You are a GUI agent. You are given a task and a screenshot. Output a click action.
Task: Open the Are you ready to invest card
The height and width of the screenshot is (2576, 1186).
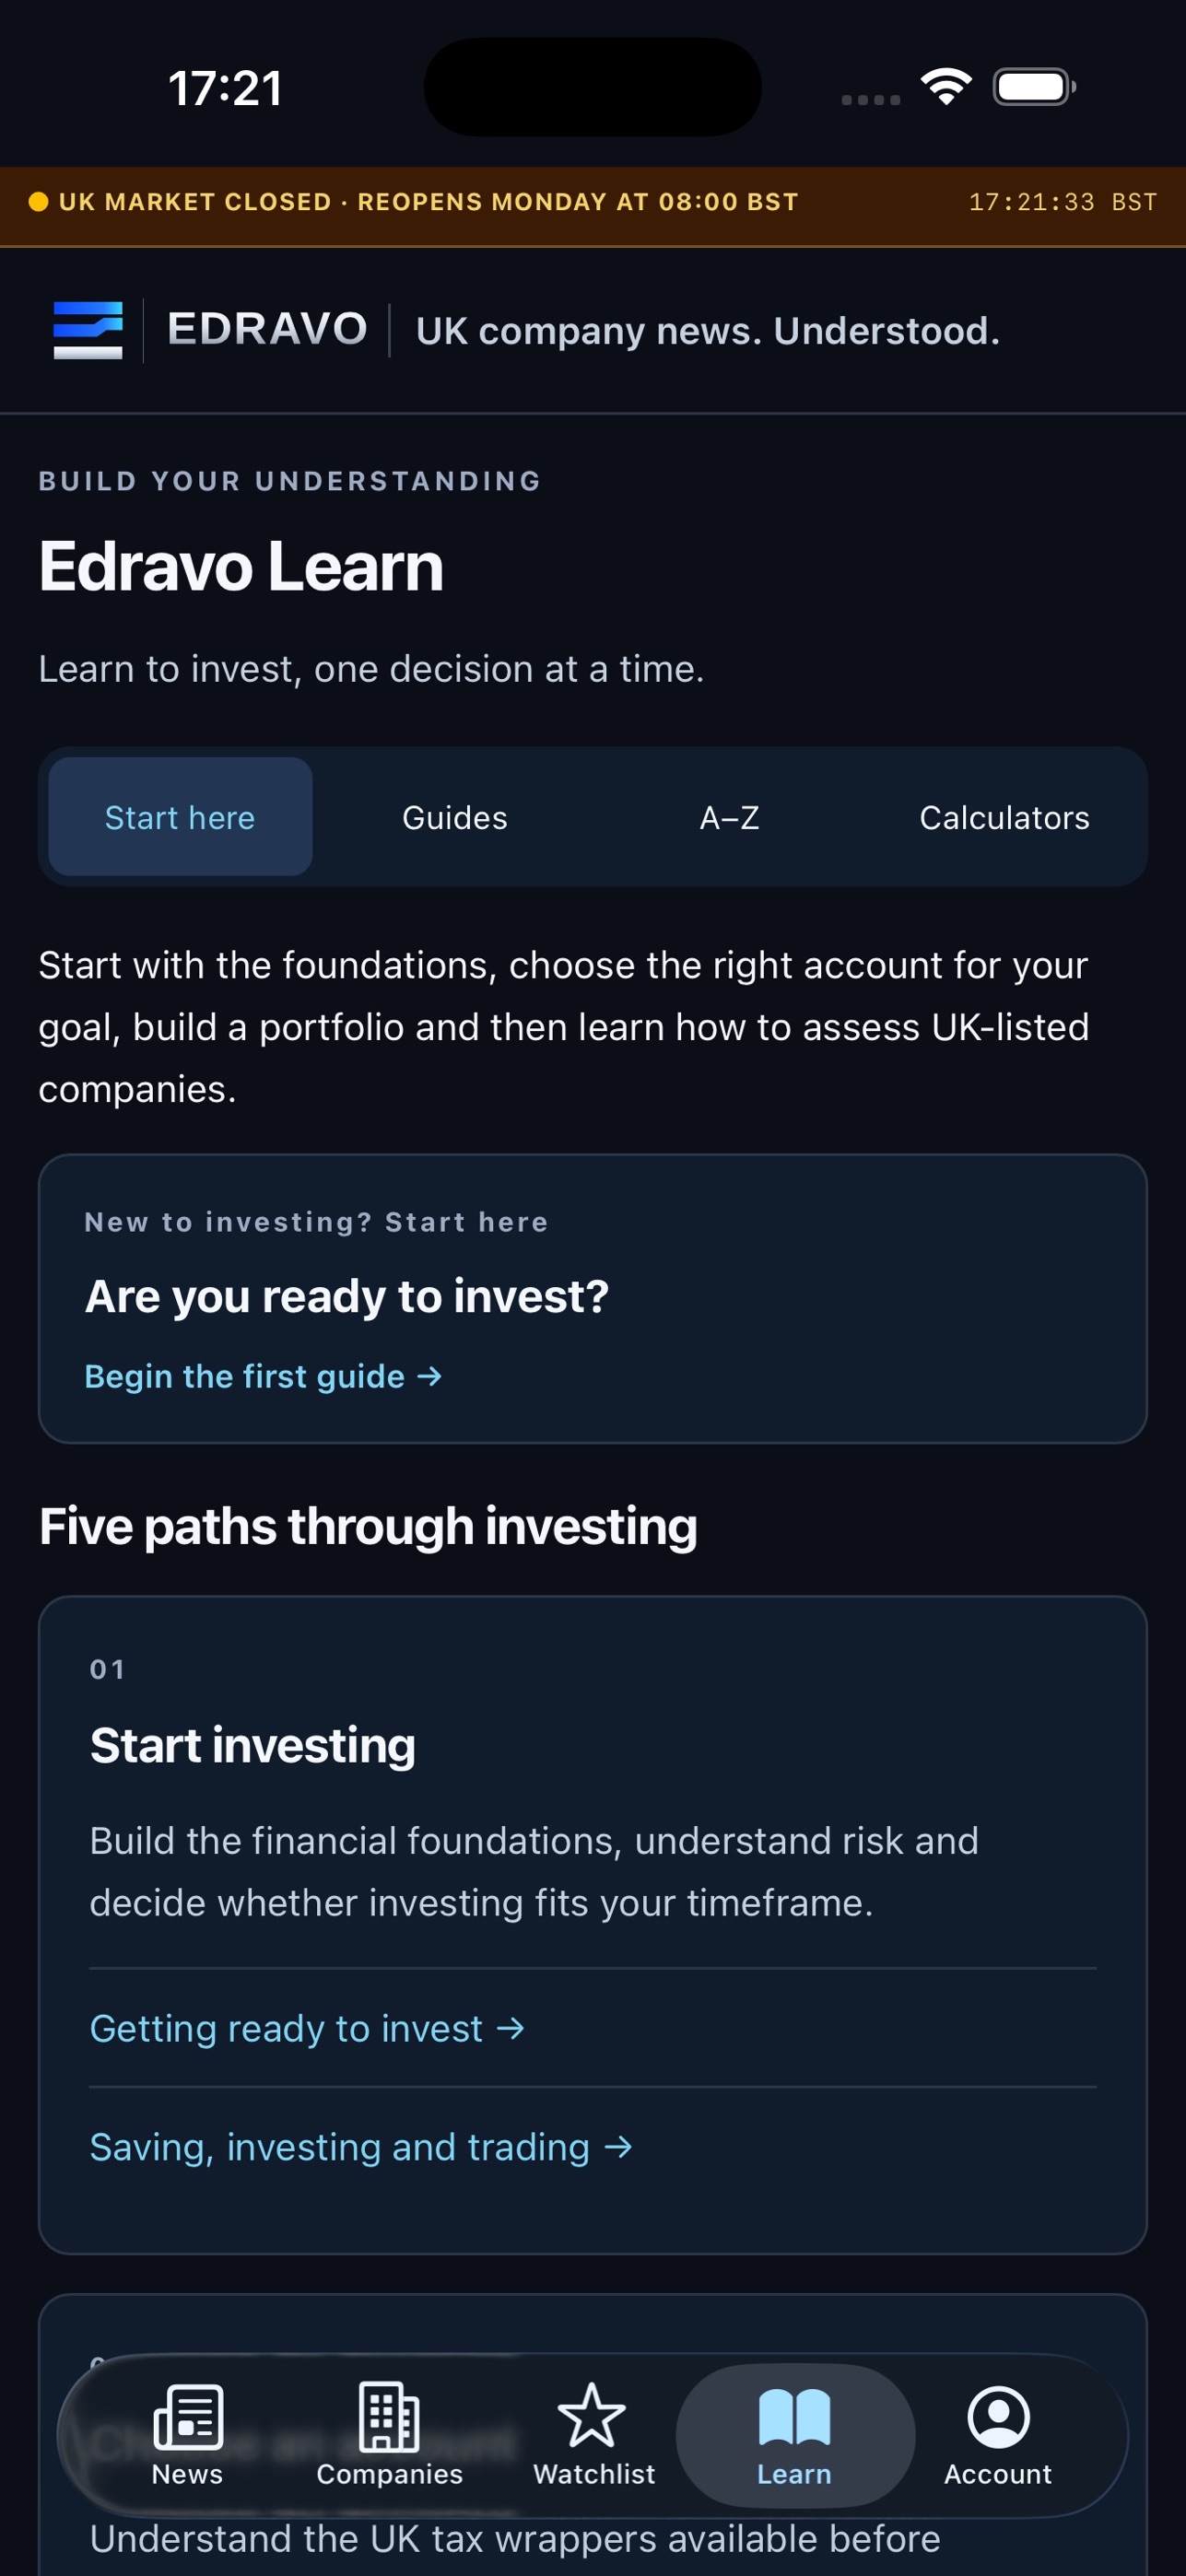(593, 1298)
